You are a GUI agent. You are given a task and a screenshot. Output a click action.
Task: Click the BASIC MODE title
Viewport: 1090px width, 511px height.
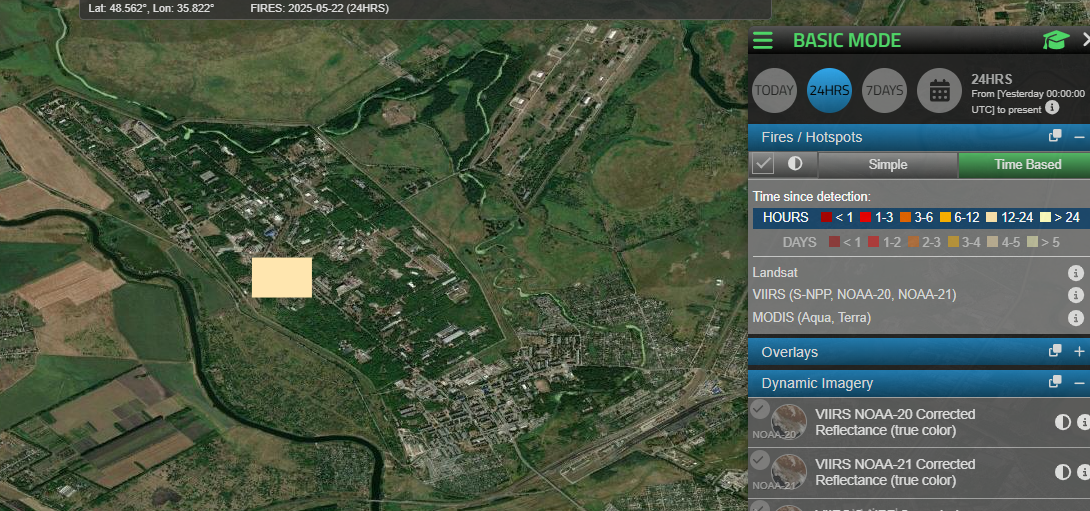[847, 40]
